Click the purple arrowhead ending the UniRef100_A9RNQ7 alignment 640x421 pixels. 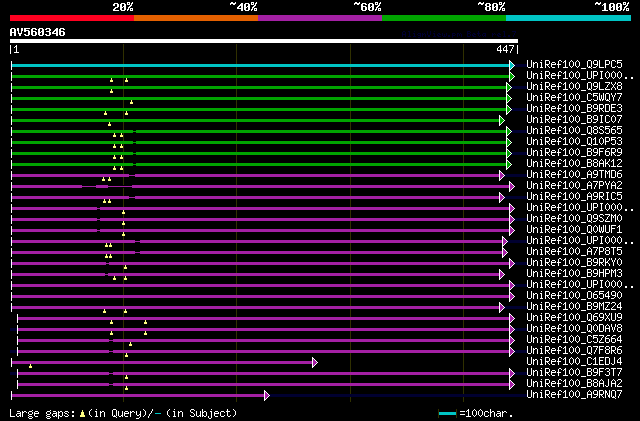[267, 395]
